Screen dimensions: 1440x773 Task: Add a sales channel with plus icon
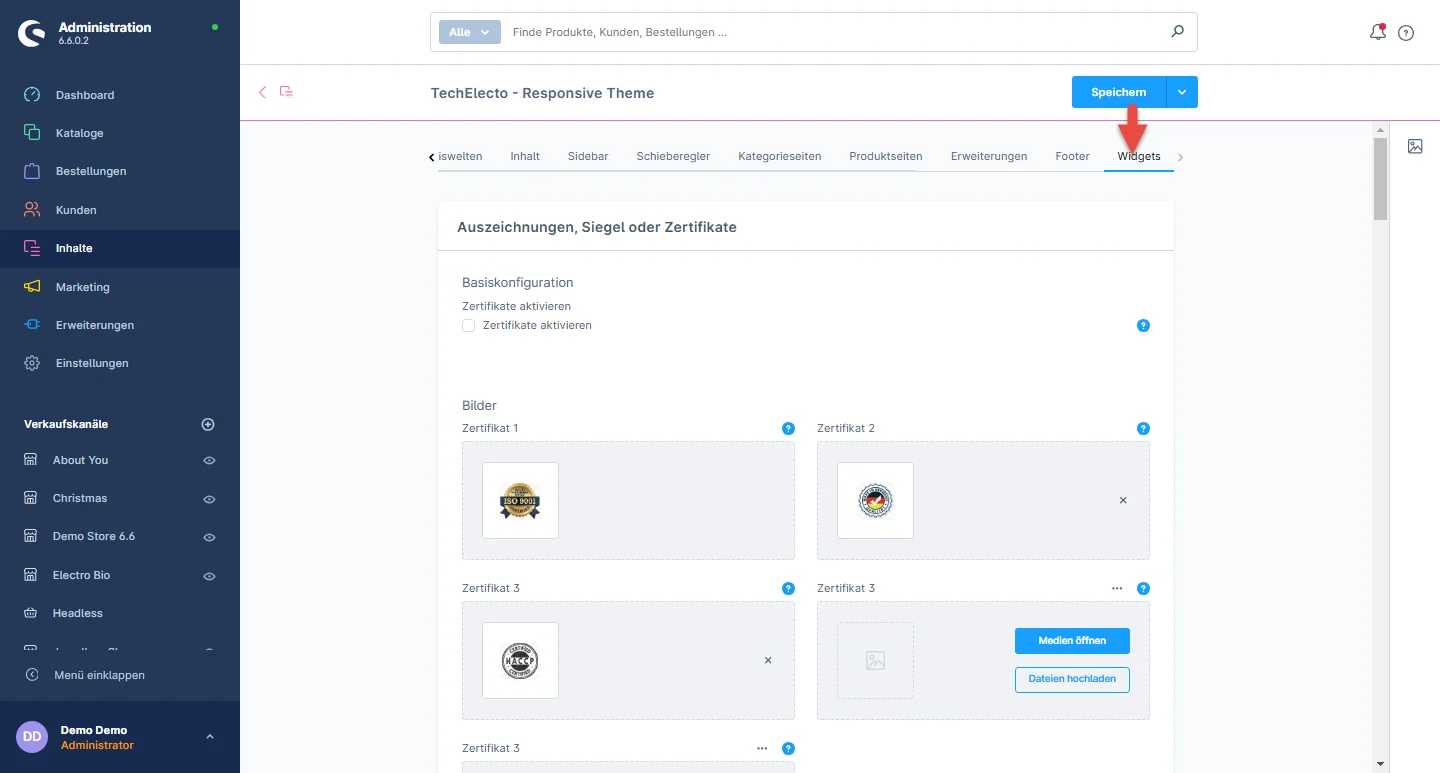(x=208, y=424)
